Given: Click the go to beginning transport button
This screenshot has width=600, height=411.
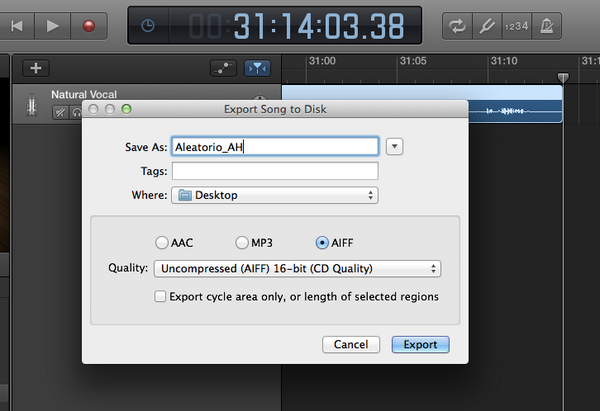Looking at the screenshot, I should tap(16, 26).
